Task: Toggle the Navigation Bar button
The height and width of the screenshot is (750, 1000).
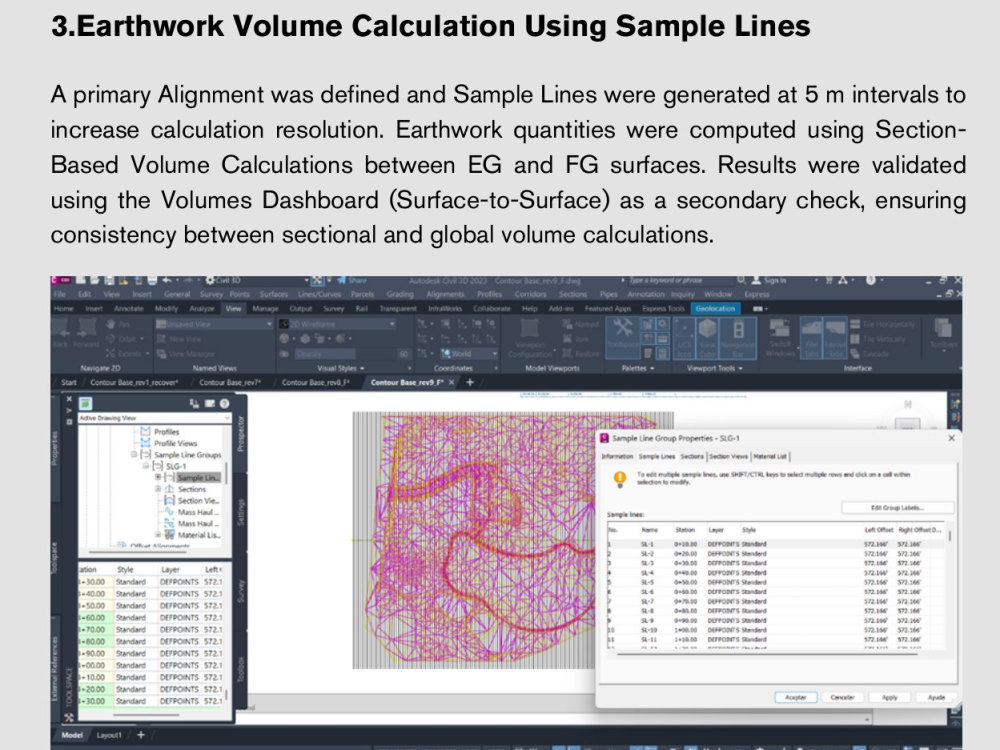Action: (x=738, y=338)
